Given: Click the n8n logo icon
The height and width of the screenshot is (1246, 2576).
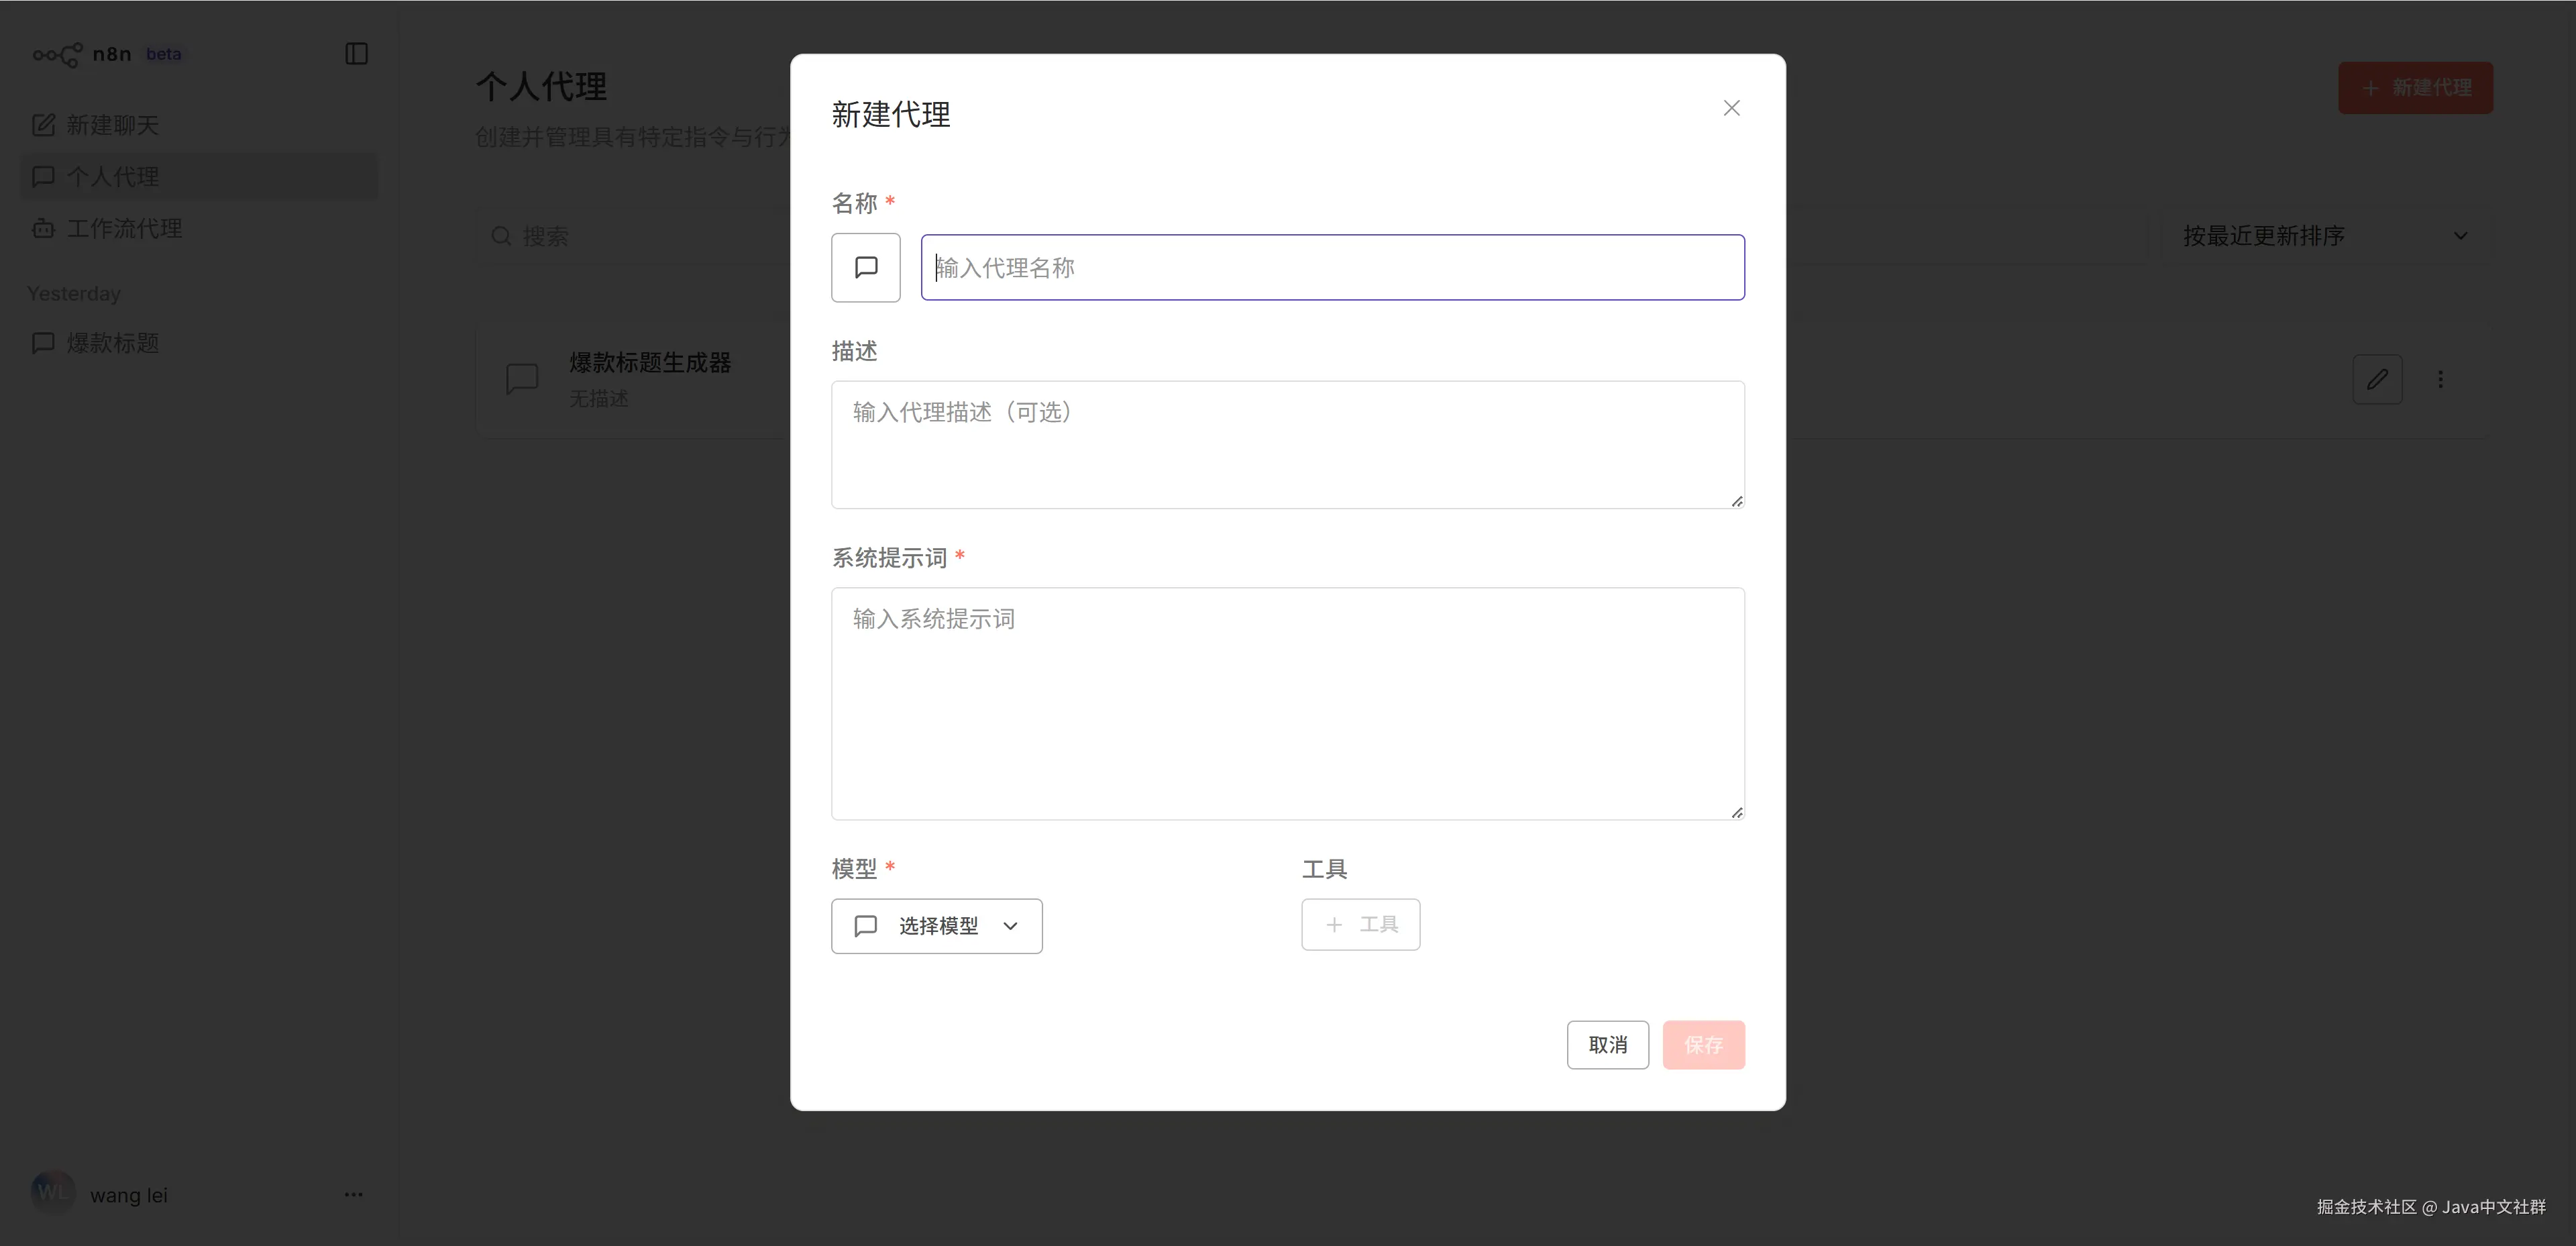Looking at the screenshot, I should point(57,55).
